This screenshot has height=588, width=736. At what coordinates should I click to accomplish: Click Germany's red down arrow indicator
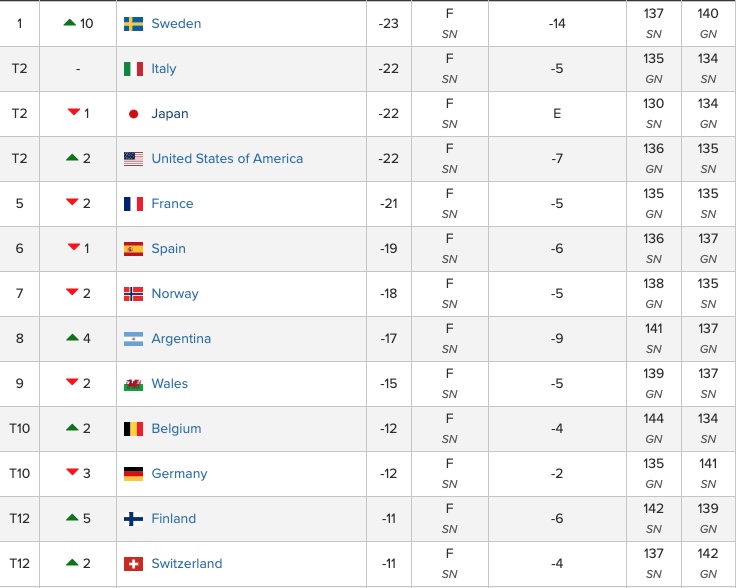(72, 472)
